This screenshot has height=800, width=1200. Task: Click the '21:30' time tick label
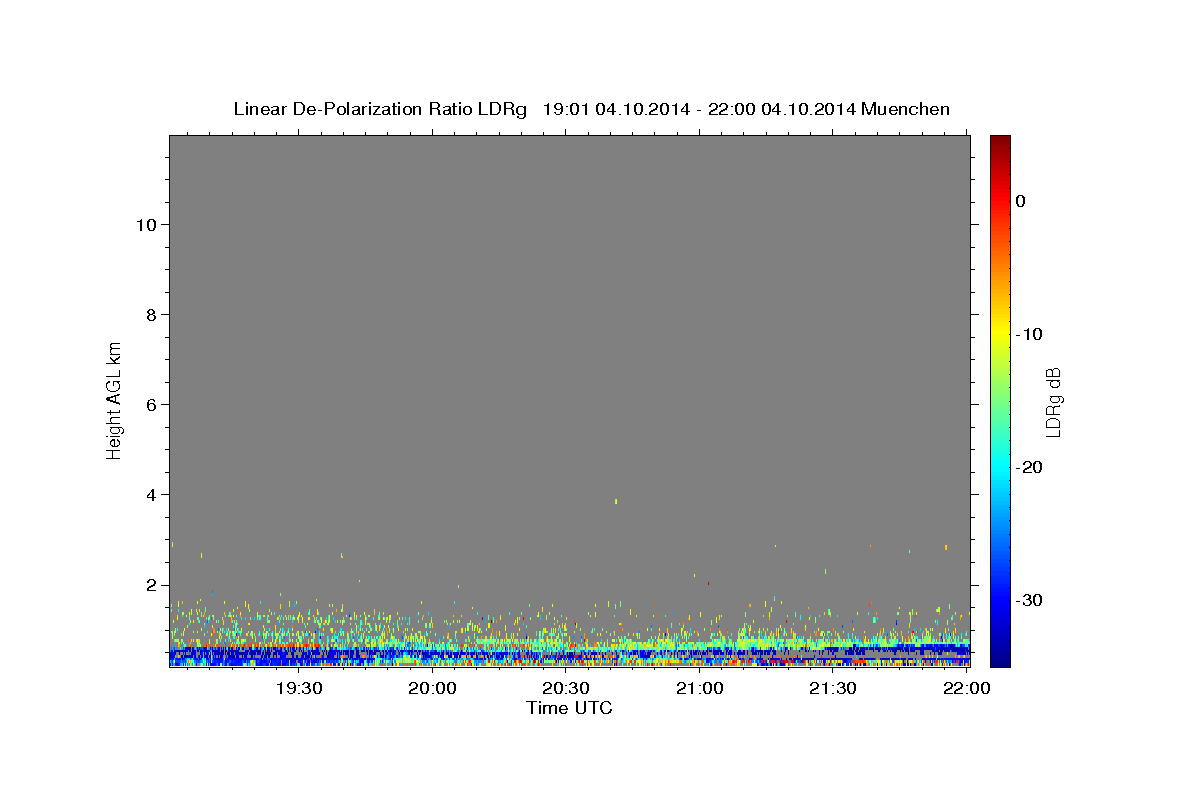(833, 688)
